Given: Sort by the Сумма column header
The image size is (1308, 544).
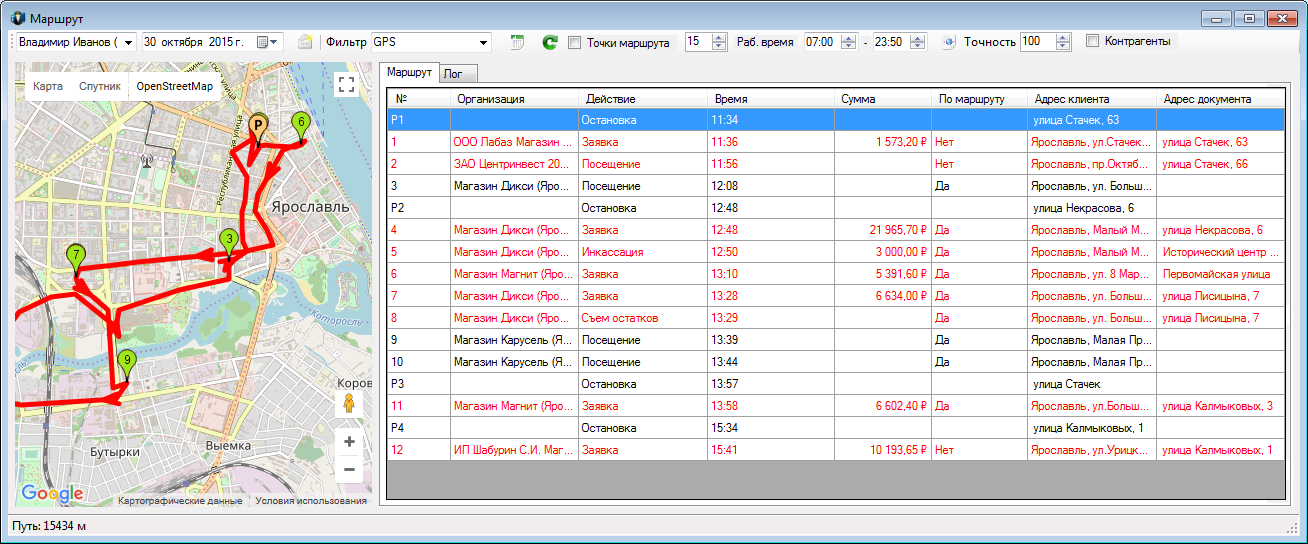Looking at the screenshot, I should click(884, 99).
